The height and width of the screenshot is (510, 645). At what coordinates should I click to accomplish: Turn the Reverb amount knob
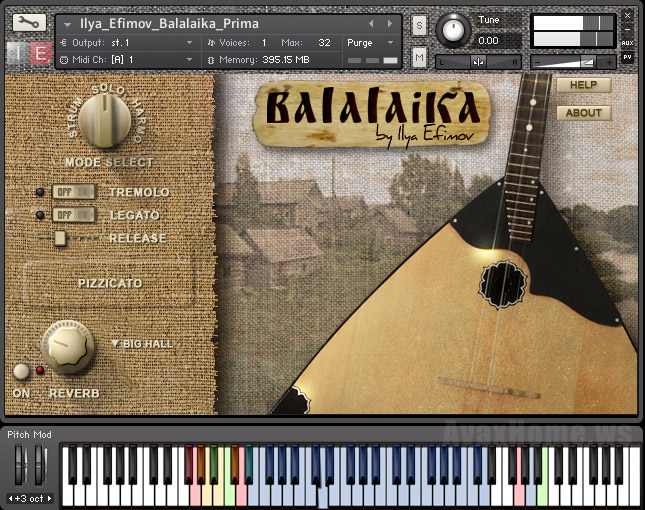[x=67, y=346]
